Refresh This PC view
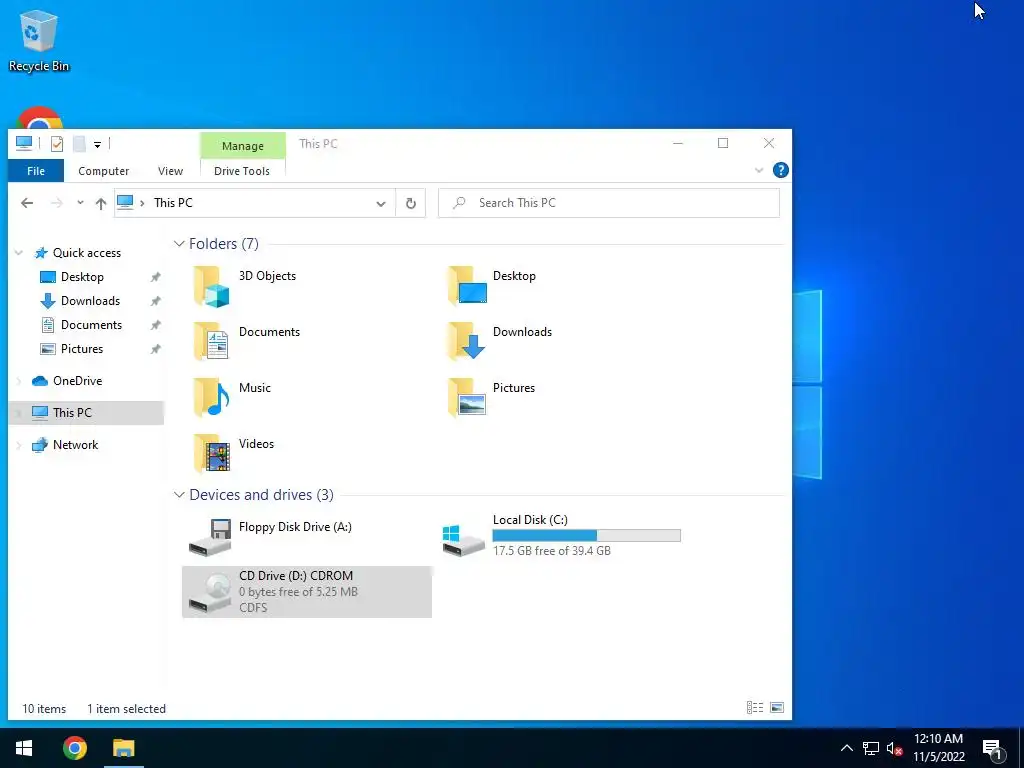Viewport: 1024px width, 768px height. (411, 203)
